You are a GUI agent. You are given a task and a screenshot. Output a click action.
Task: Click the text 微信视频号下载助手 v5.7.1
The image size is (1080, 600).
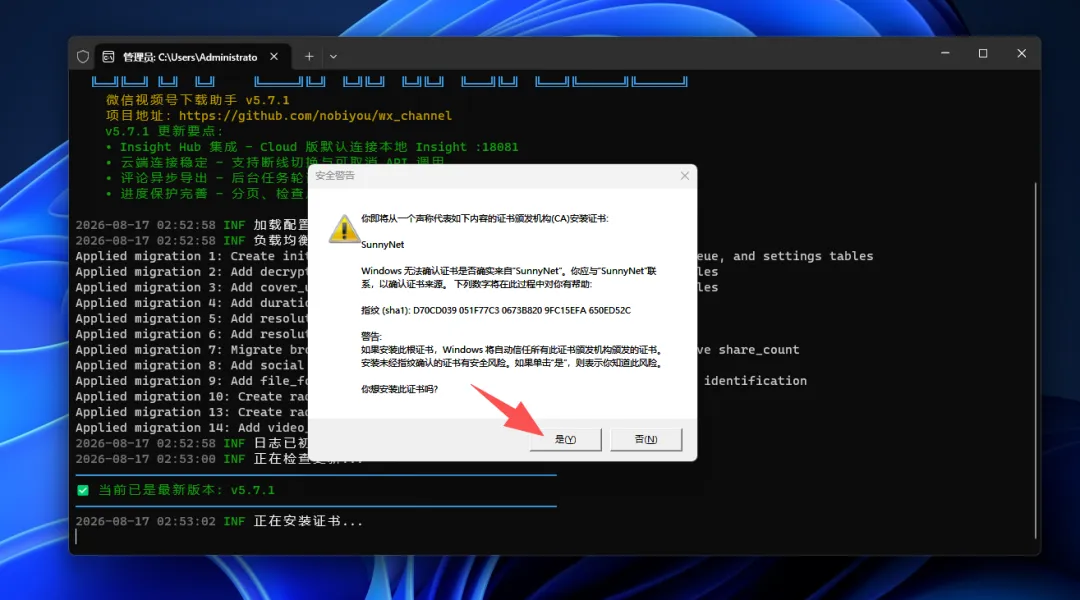click(x=198, y=100)
